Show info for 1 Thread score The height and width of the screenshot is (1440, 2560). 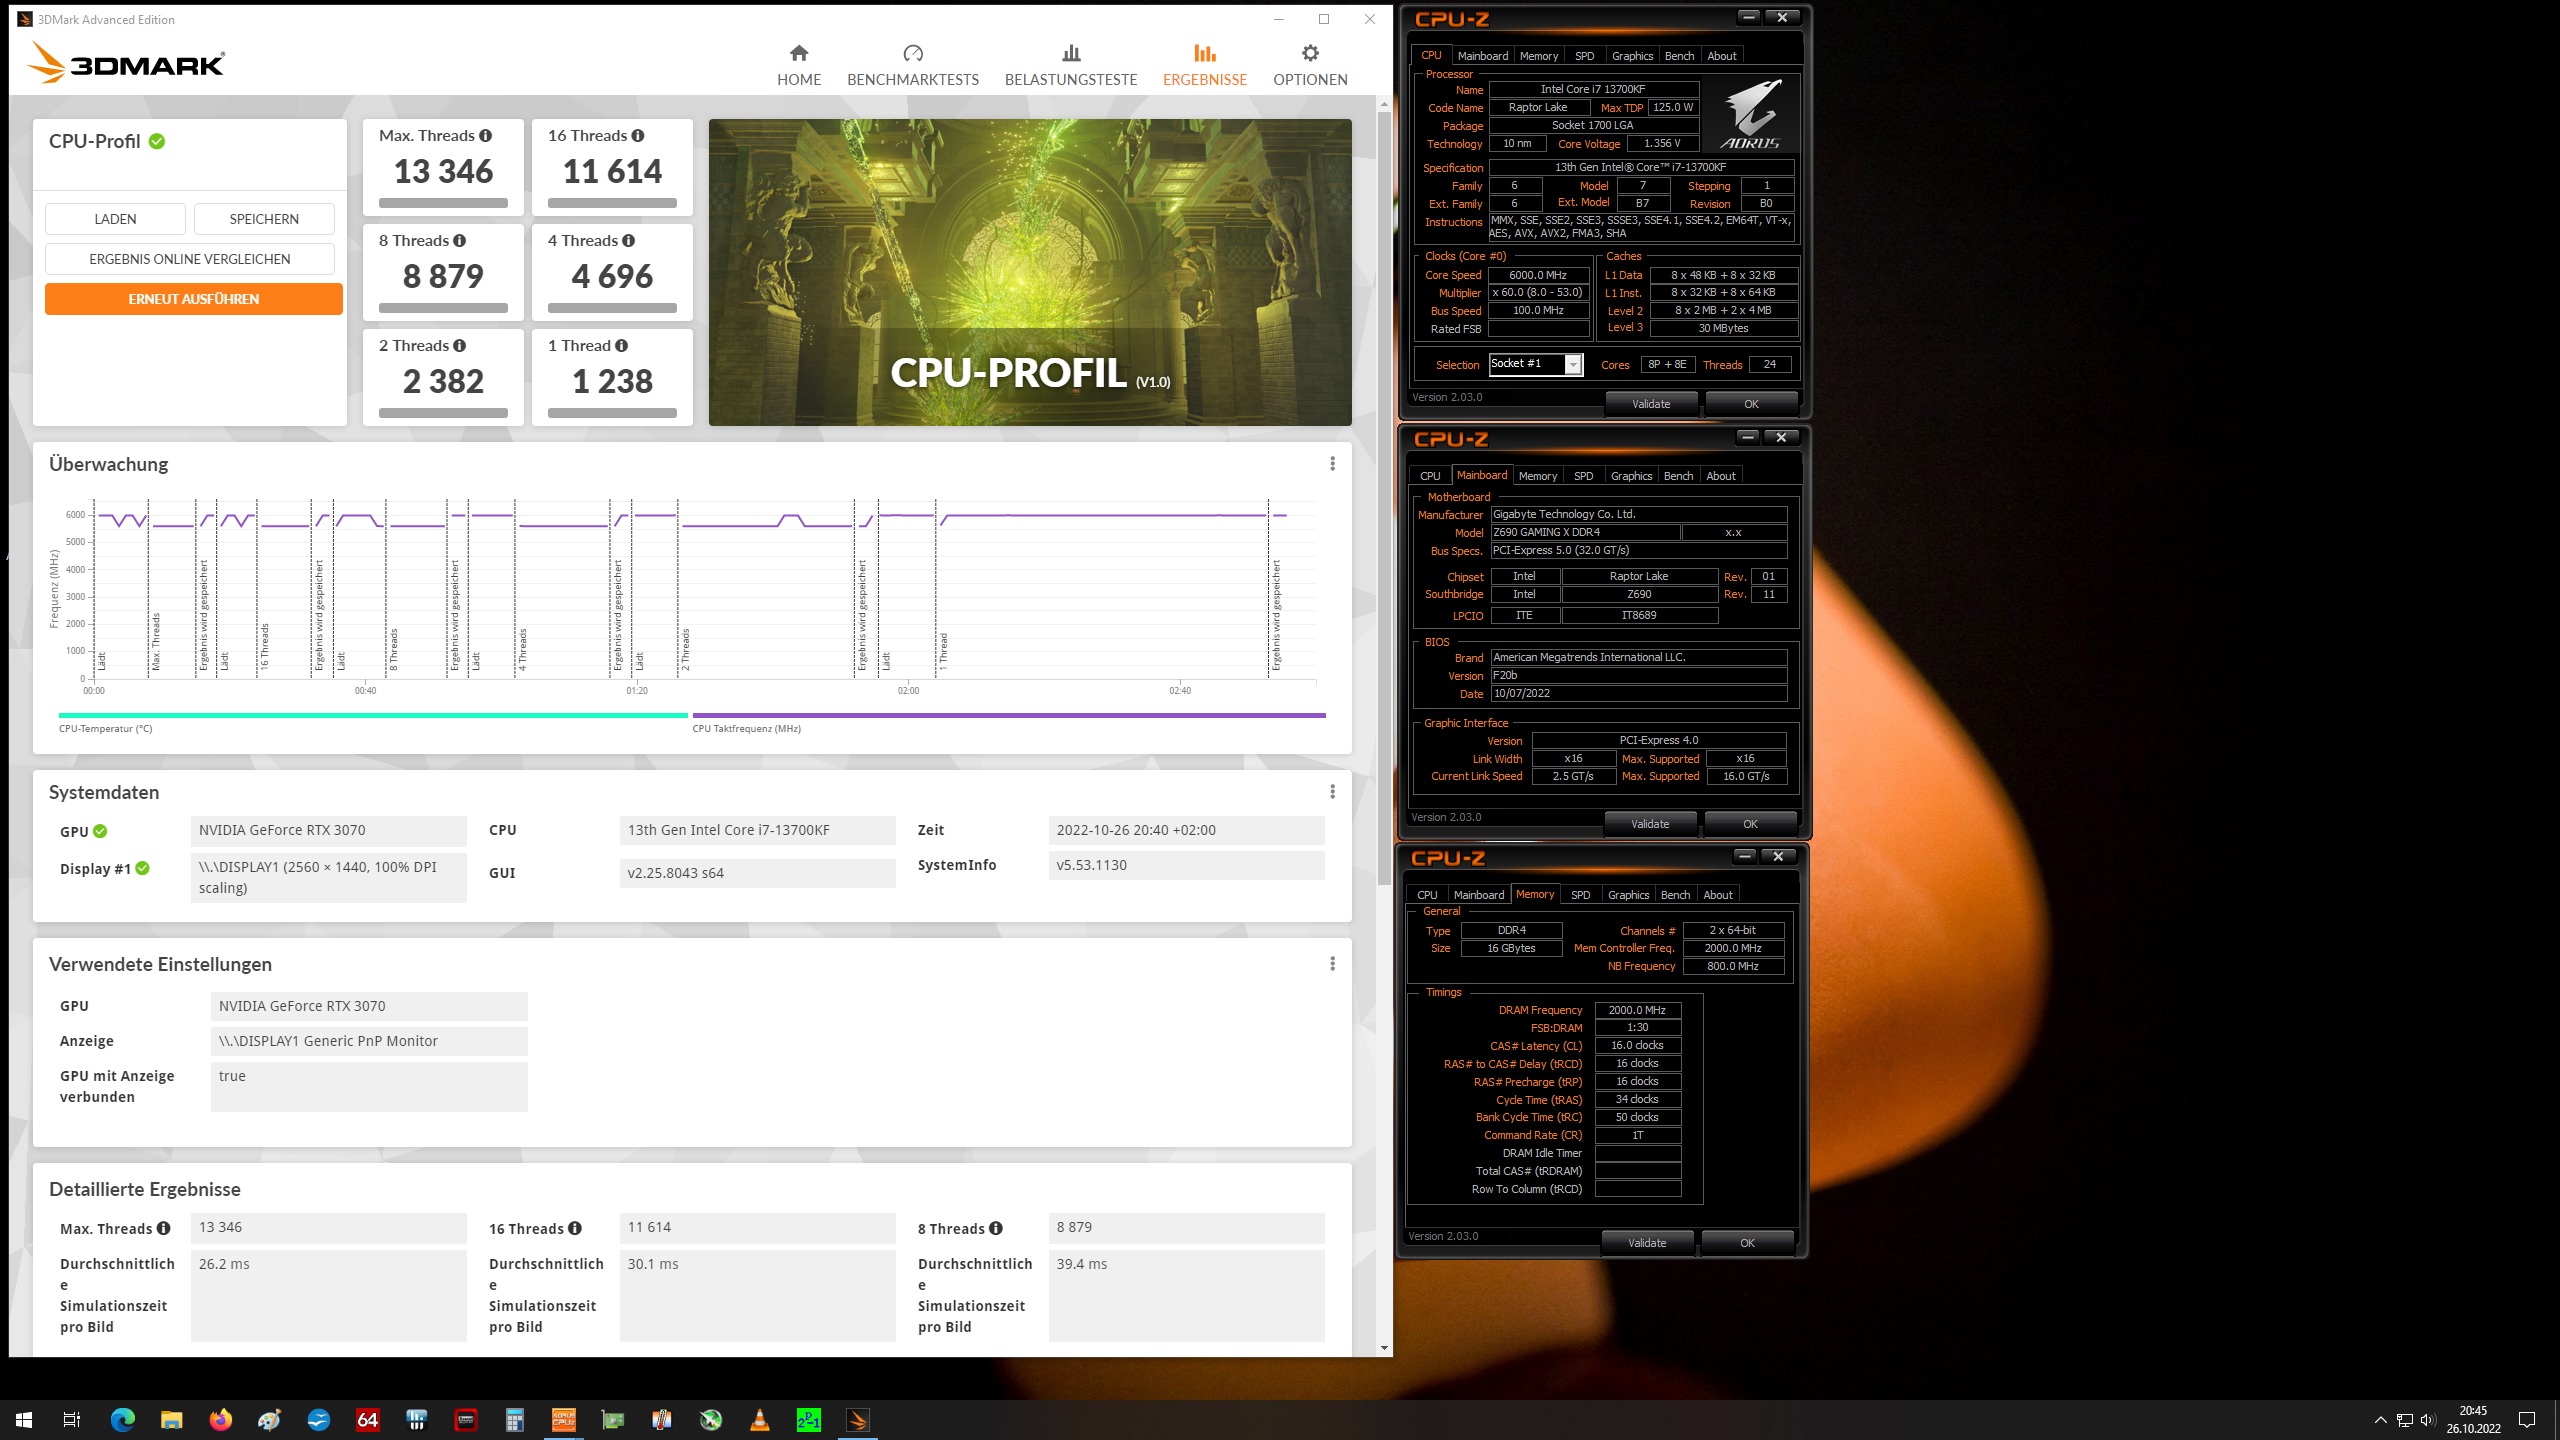(x=621, y=345)
